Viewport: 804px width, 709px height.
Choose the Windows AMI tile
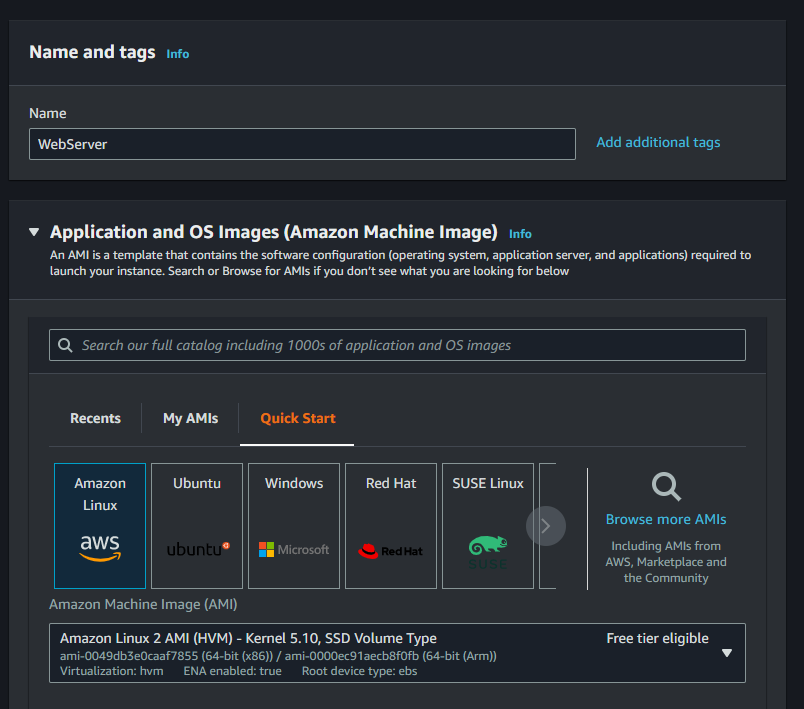tap(294, 526)
